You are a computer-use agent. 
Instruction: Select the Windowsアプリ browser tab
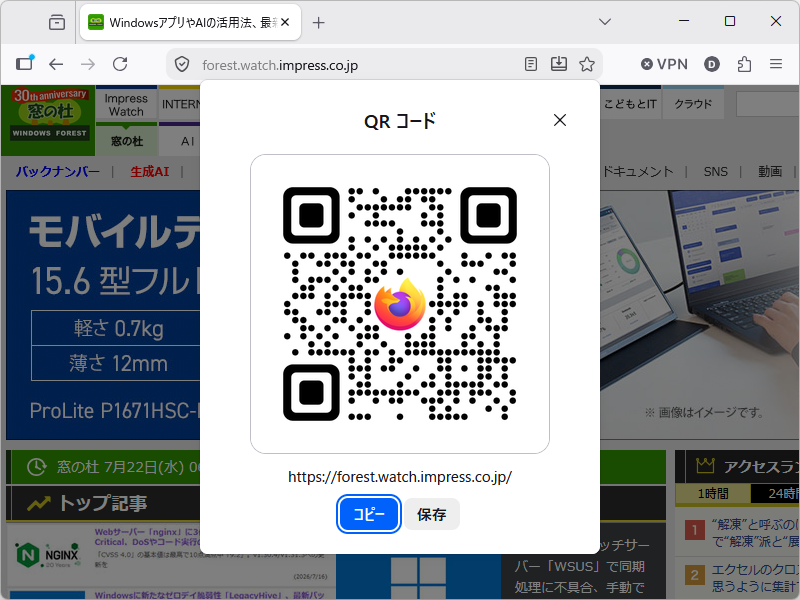pos(190,22)
